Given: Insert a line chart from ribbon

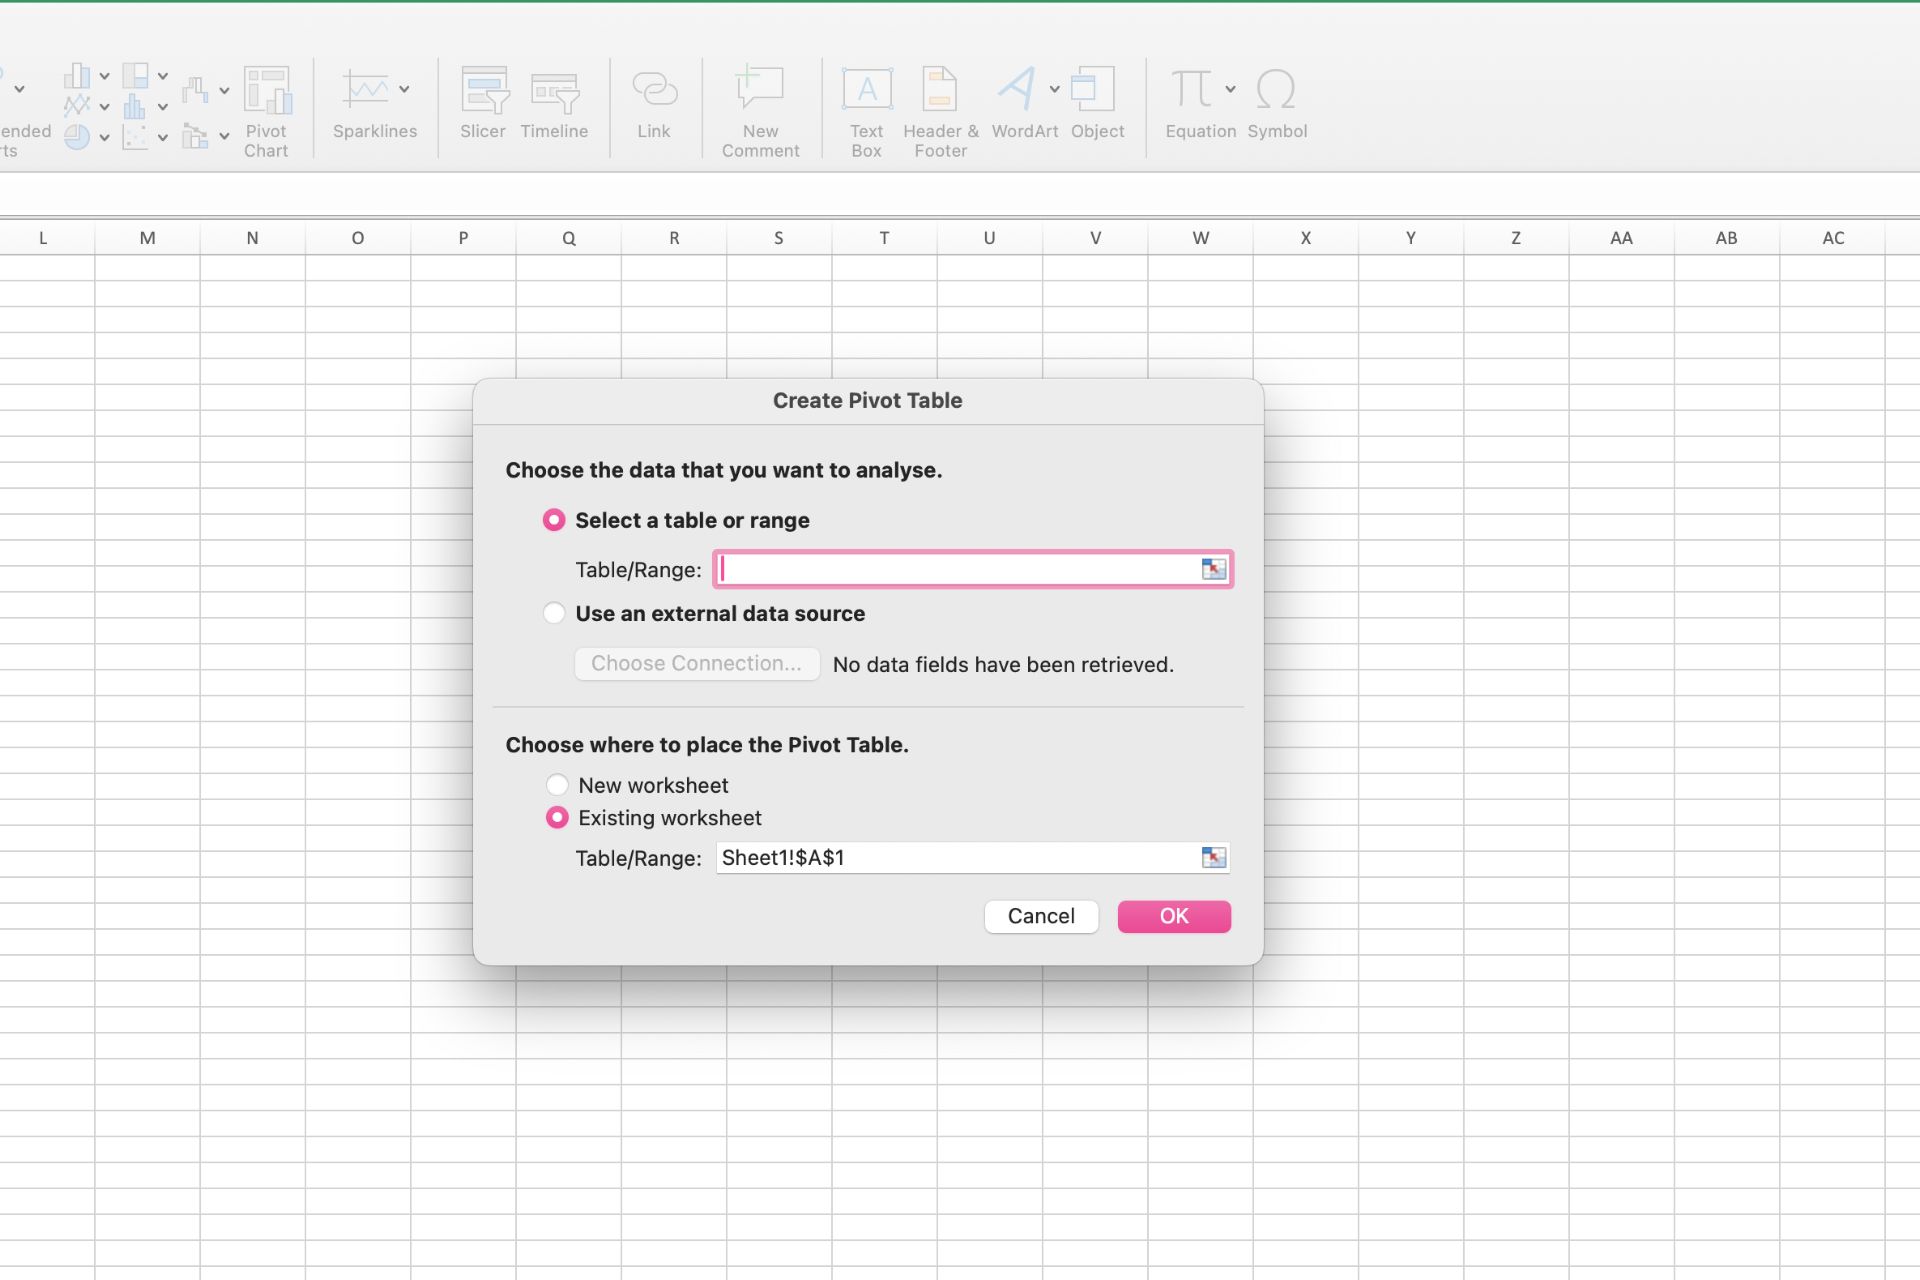Looking at the screenshot, I should pos(77,106).
